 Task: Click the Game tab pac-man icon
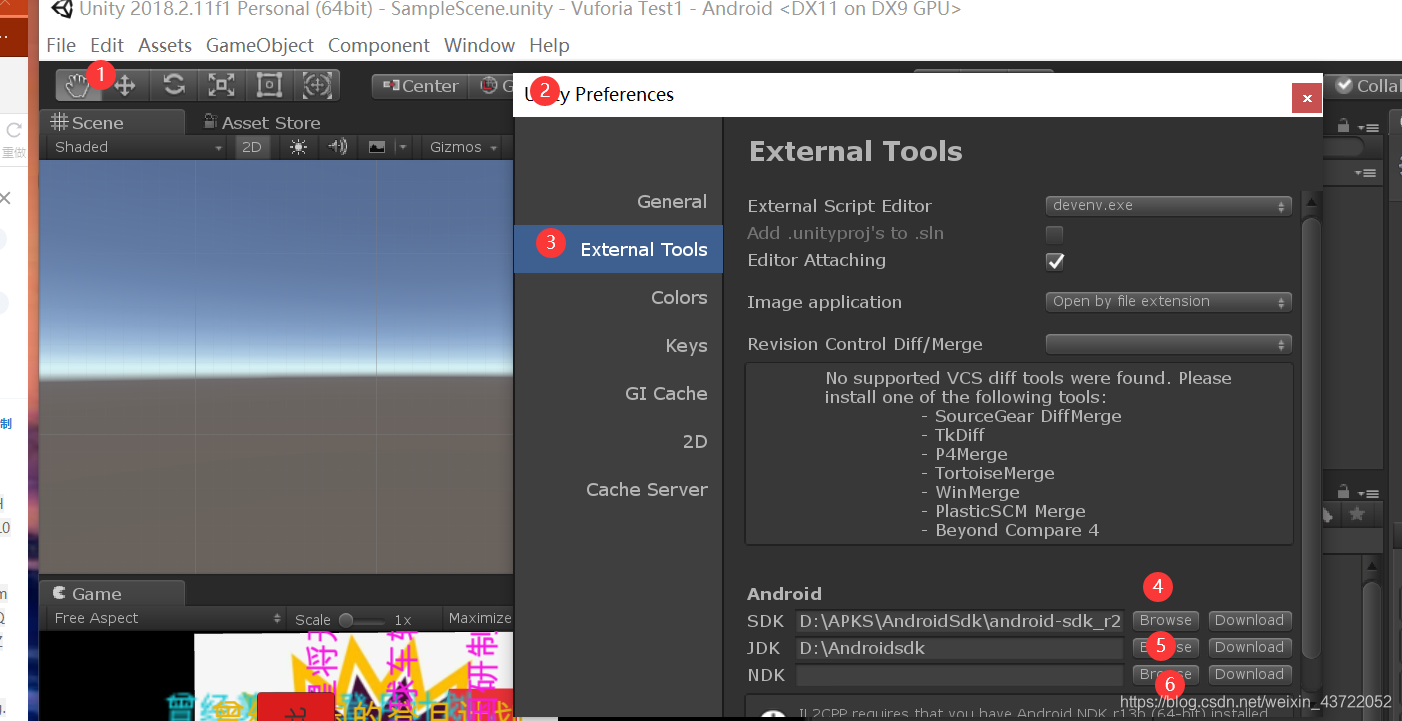[60, 593]
